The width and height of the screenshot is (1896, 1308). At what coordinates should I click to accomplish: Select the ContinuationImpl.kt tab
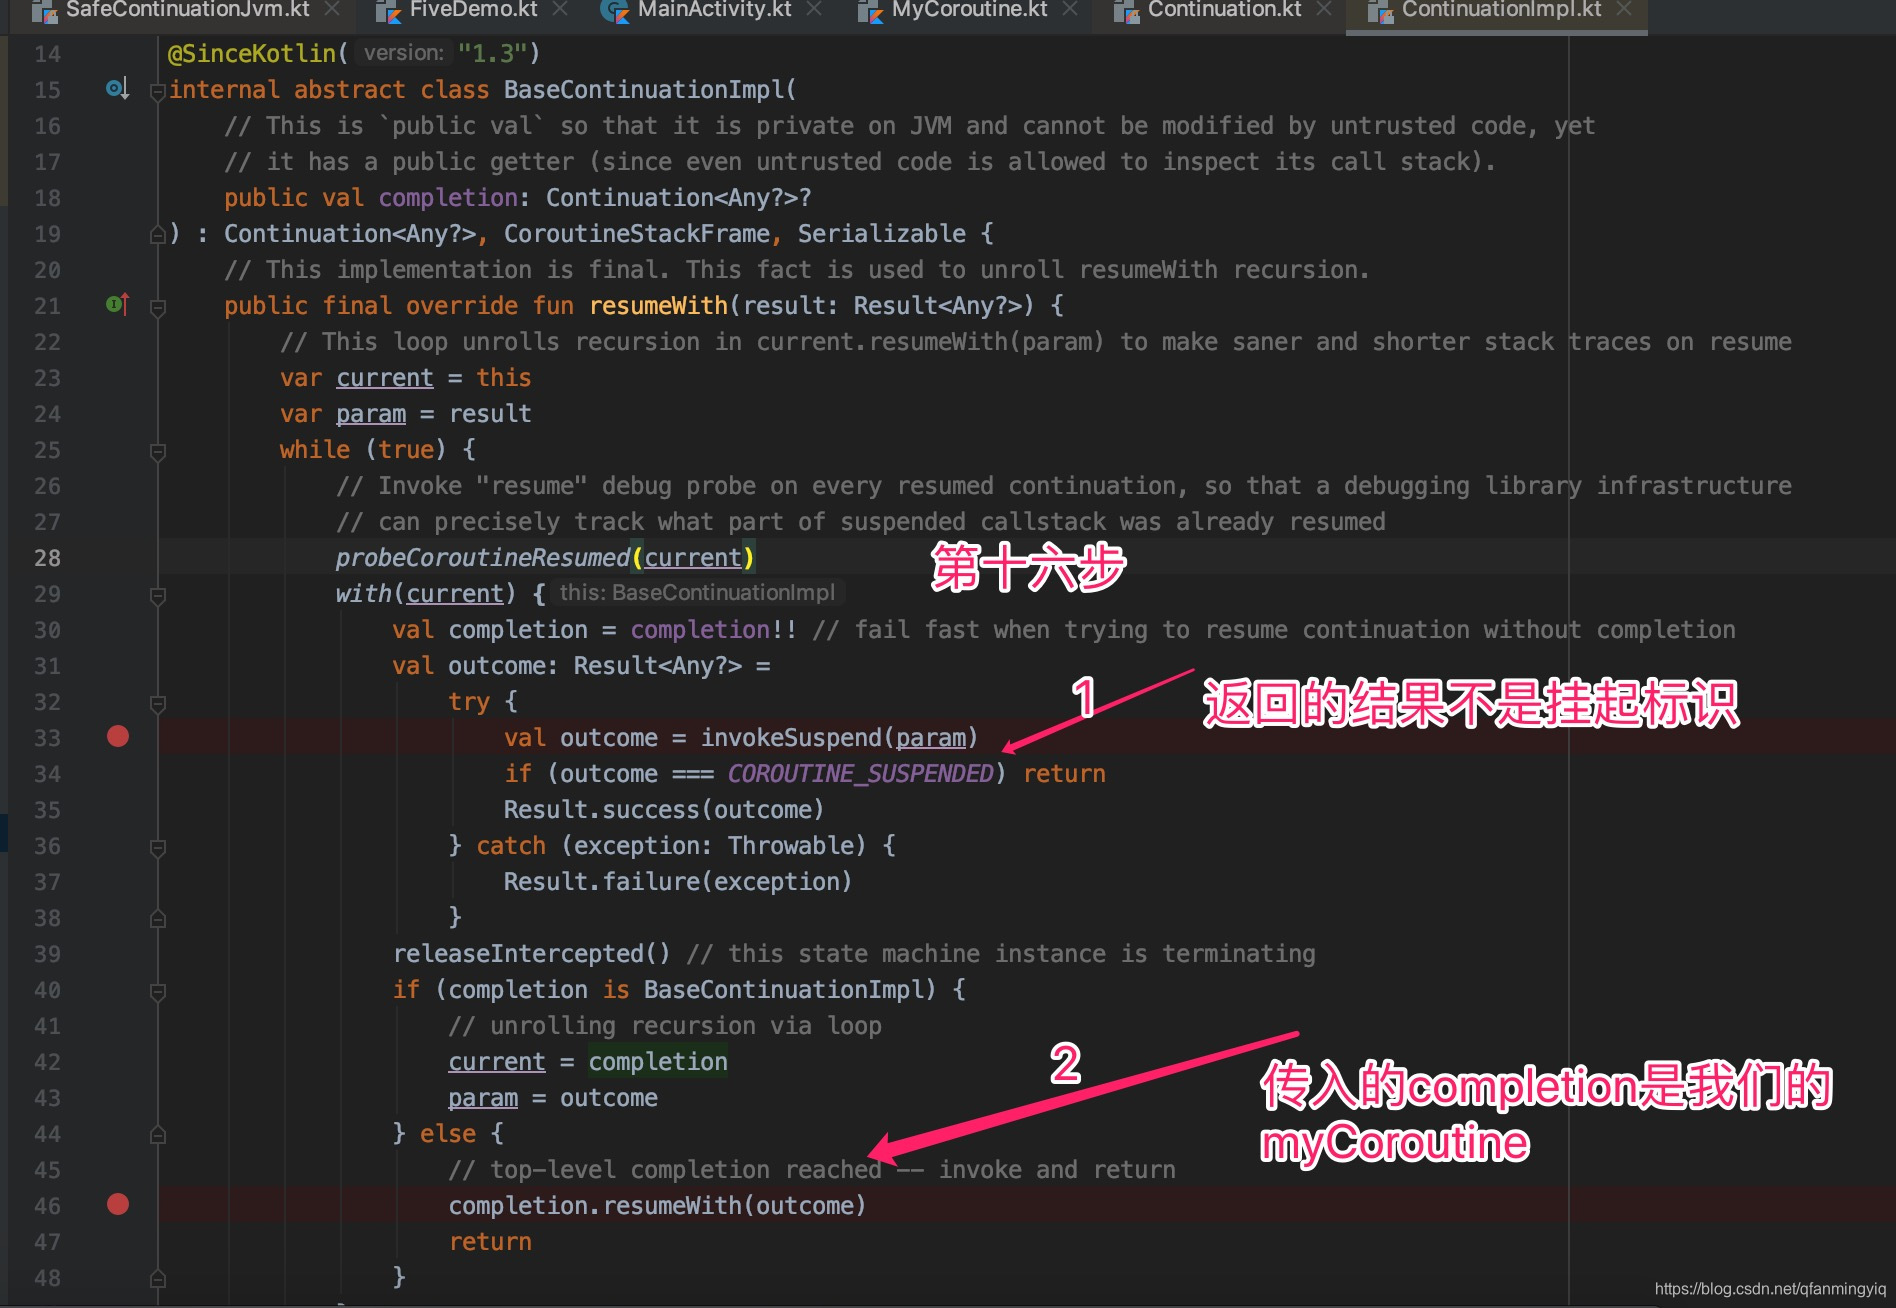[x=1501, y=10]
